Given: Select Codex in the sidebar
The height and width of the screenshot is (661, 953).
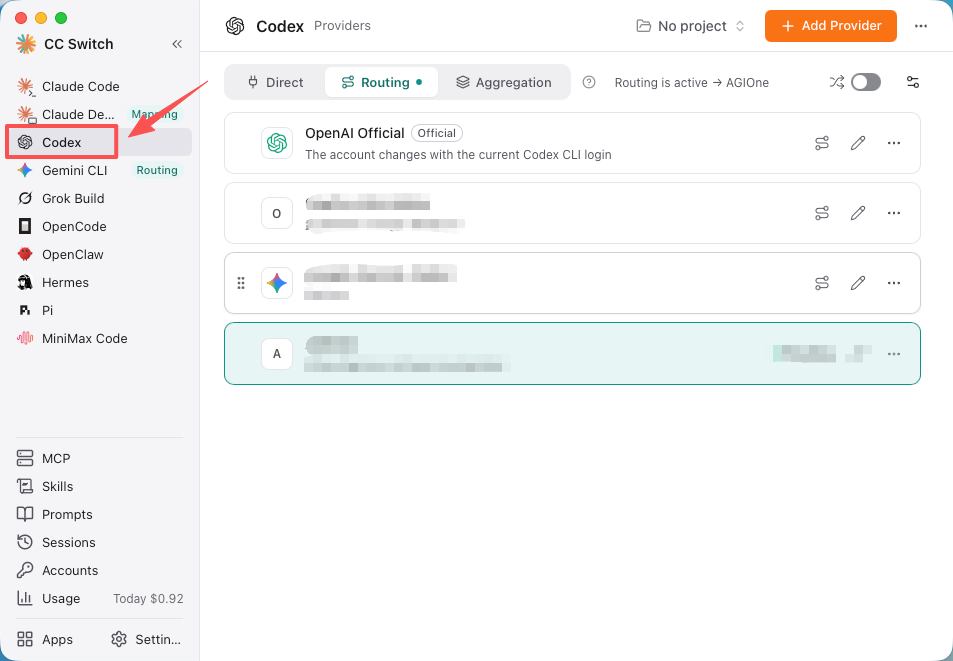Looking at the screenshot, I should (99, 142).
